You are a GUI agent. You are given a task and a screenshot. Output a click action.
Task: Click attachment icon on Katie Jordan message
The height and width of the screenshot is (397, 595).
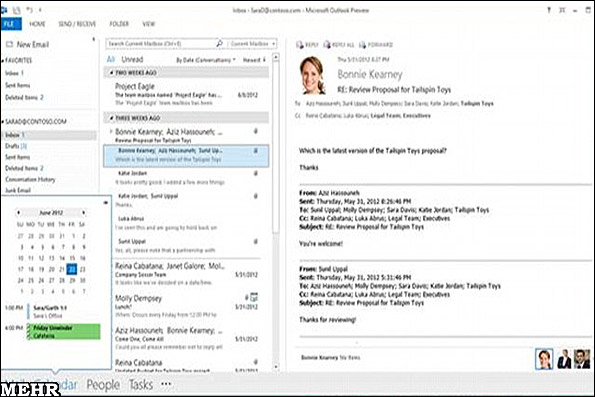pos(256,173)
